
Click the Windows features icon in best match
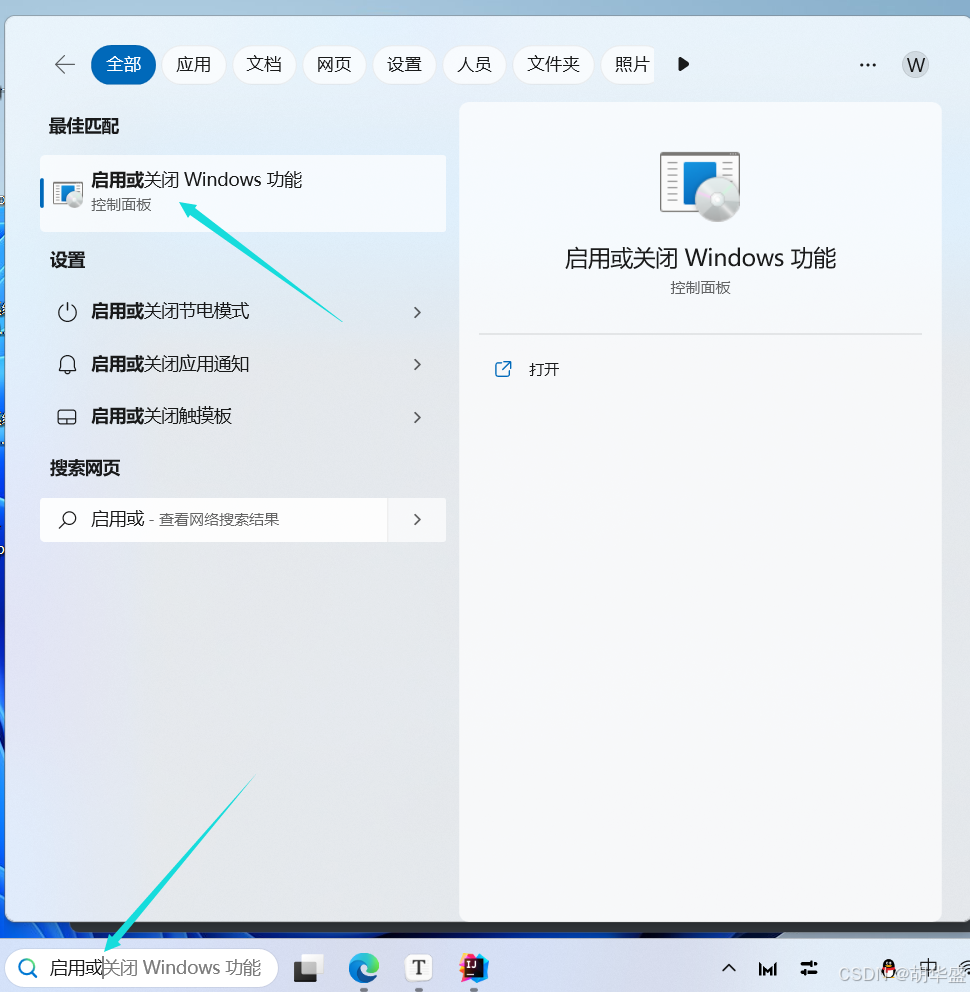[x=68, y=194]
